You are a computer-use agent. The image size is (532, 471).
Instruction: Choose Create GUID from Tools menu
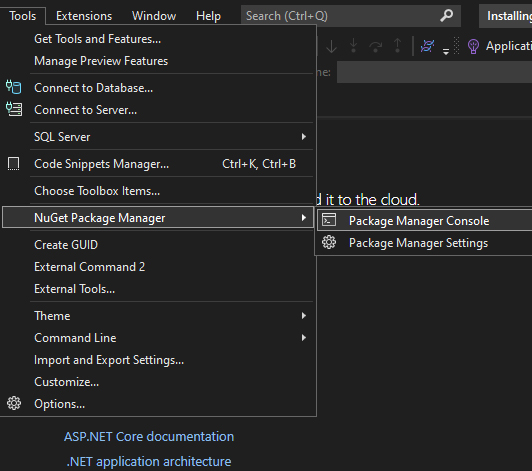point(66,245)
